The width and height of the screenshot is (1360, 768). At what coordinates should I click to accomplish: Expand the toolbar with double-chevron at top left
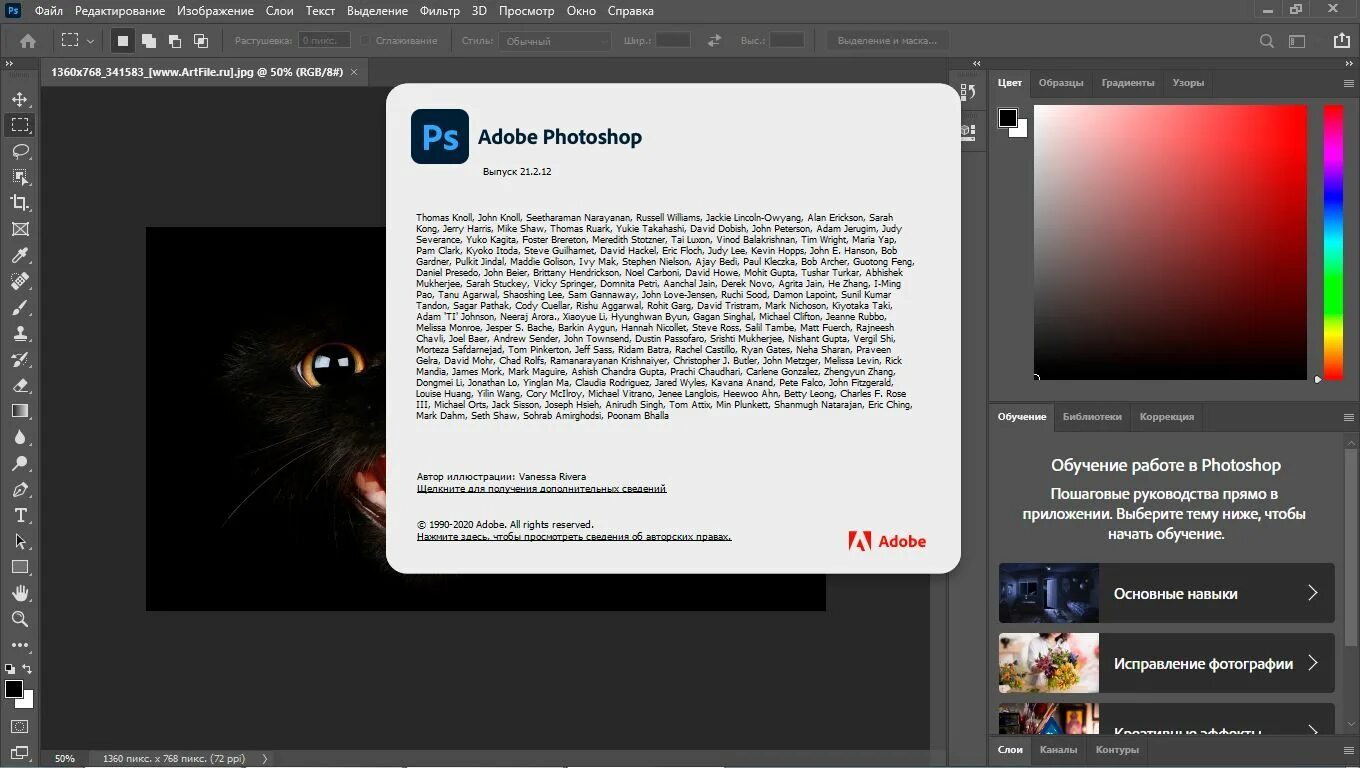[x=9, y=63]
